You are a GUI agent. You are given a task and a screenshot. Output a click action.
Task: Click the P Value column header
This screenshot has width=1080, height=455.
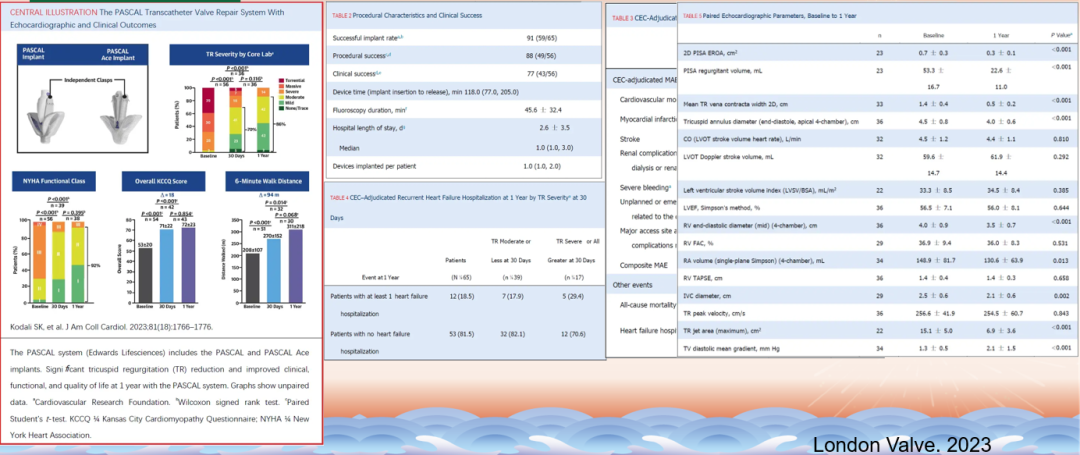point(1061,34)
